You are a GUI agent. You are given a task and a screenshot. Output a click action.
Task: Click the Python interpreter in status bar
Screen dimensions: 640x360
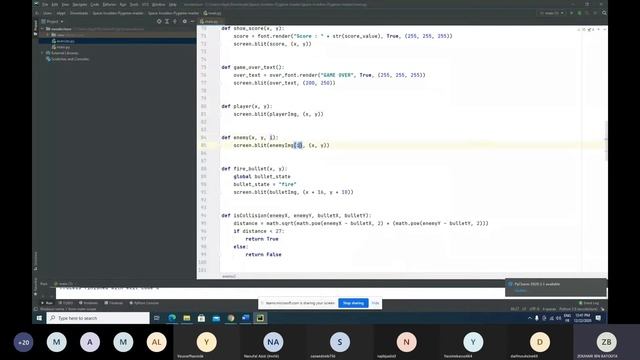tap(578, 309)
